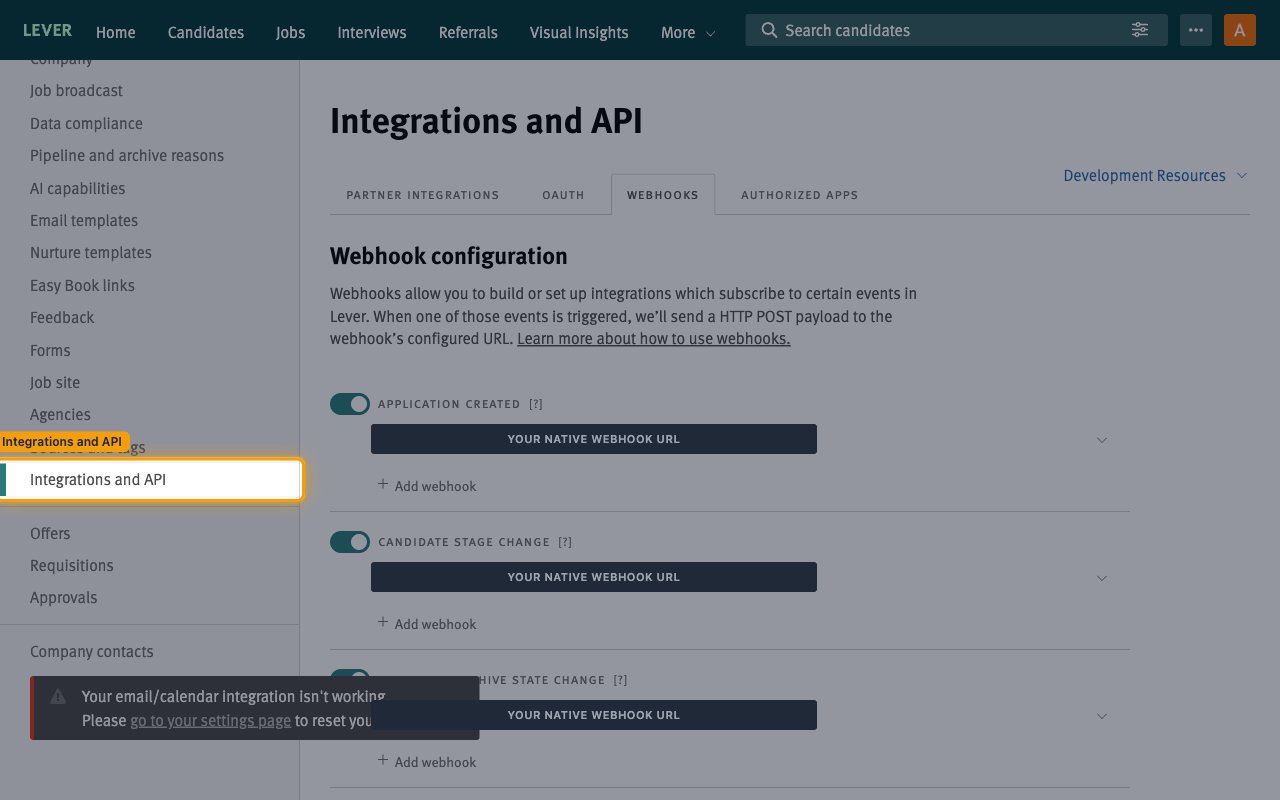Toggle Candidate Stage Change webhook switch

click(x=350, y=542)
